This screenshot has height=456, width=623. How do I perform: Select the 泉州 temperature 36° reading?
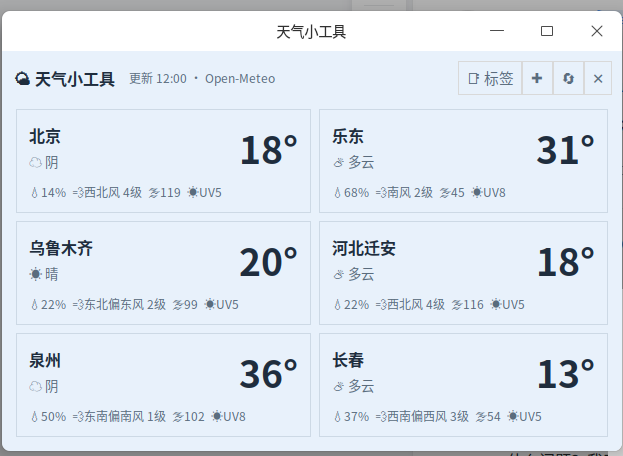269,374
